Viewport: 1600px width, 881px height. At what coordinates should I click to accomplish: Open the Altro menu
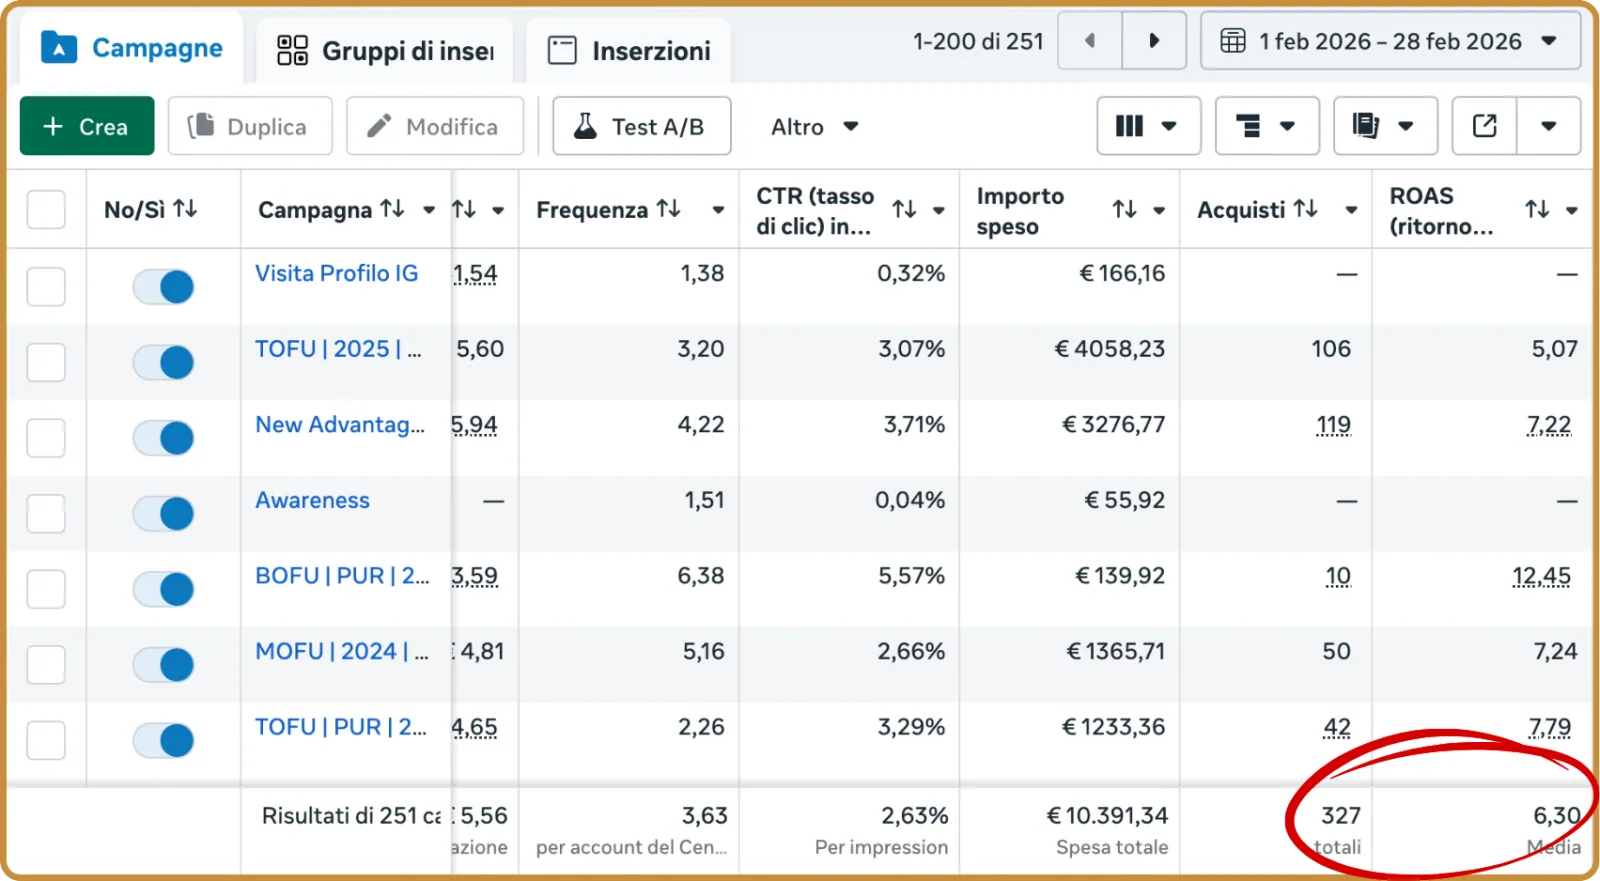[814, 127]
